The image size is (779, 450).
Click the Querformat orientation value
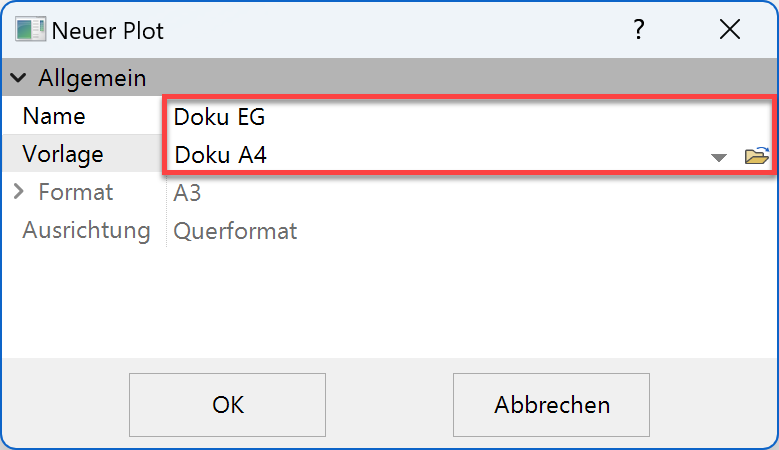(x=235, y=231)
